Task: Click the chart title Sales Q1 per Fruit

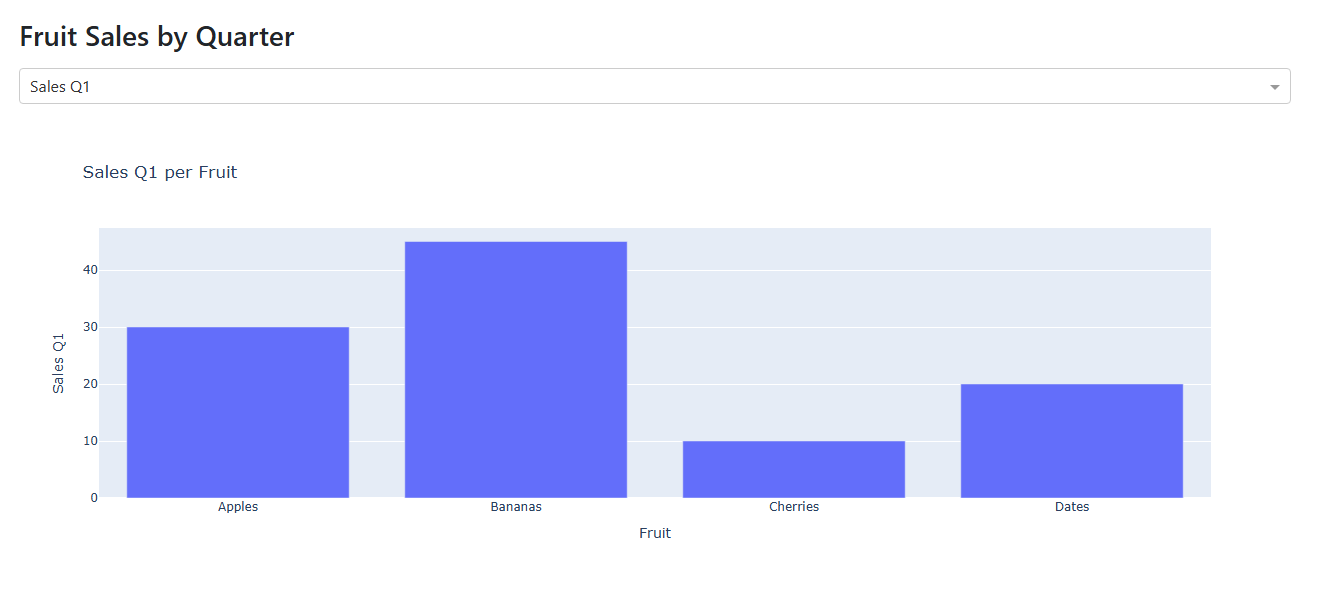Action: click(160, 172)
